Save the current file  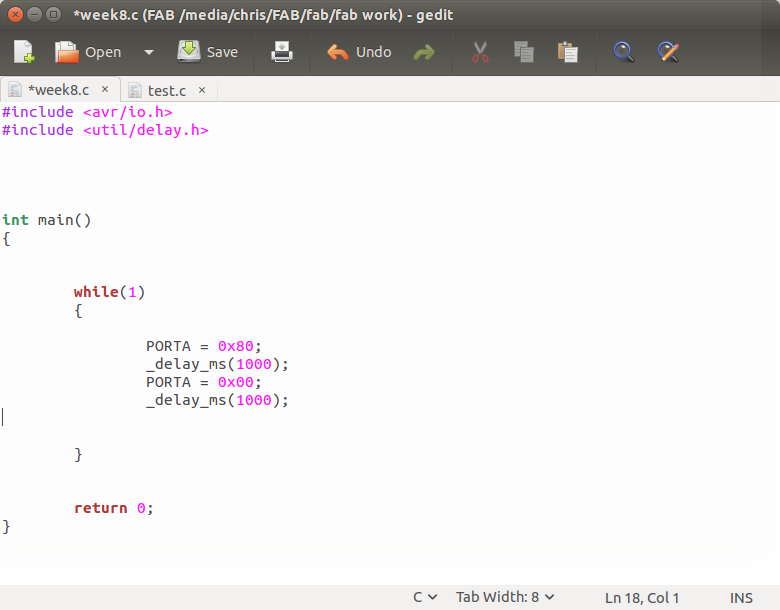point(208,52)
